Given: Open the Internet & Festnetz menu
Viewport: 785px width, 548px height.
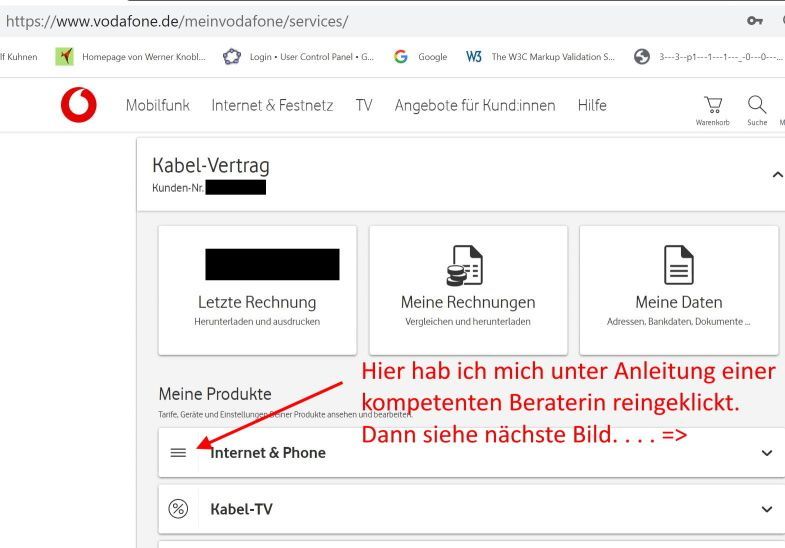Looking at the screenshot, I should [x=272, y=105].
